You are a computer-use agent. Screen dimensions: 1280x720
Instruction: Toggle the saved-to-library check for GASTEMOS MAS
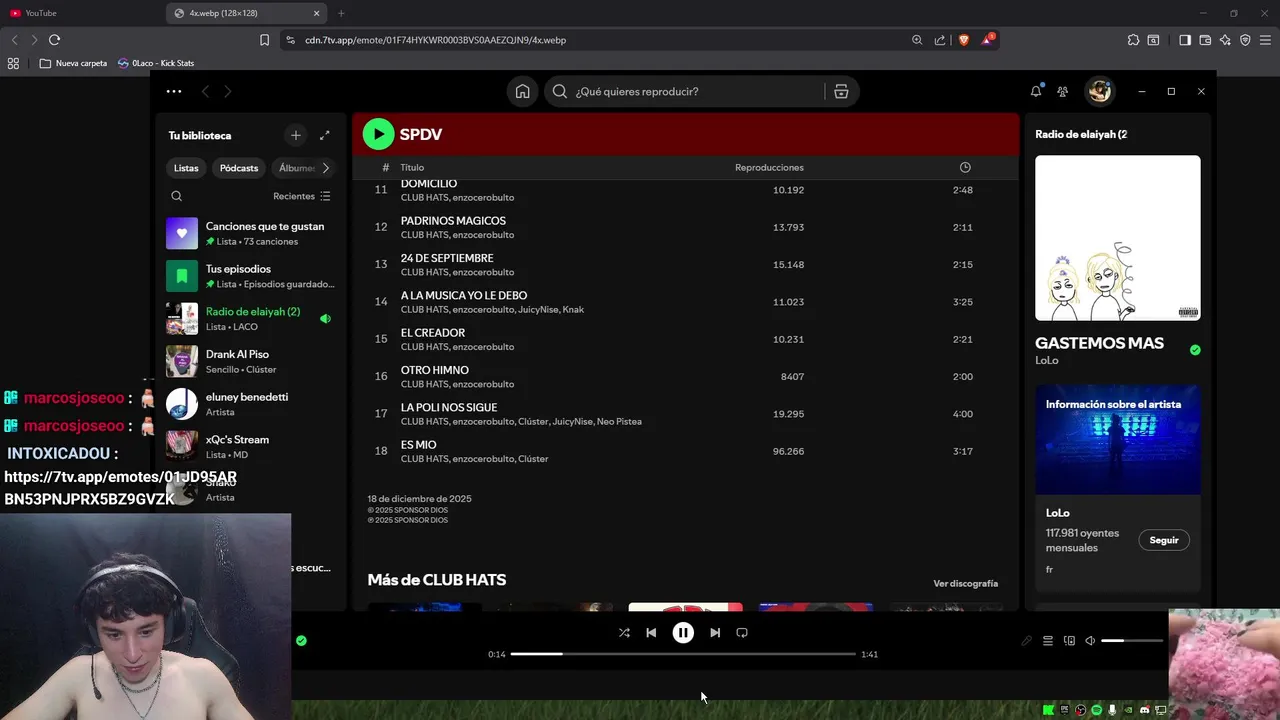1195,350
